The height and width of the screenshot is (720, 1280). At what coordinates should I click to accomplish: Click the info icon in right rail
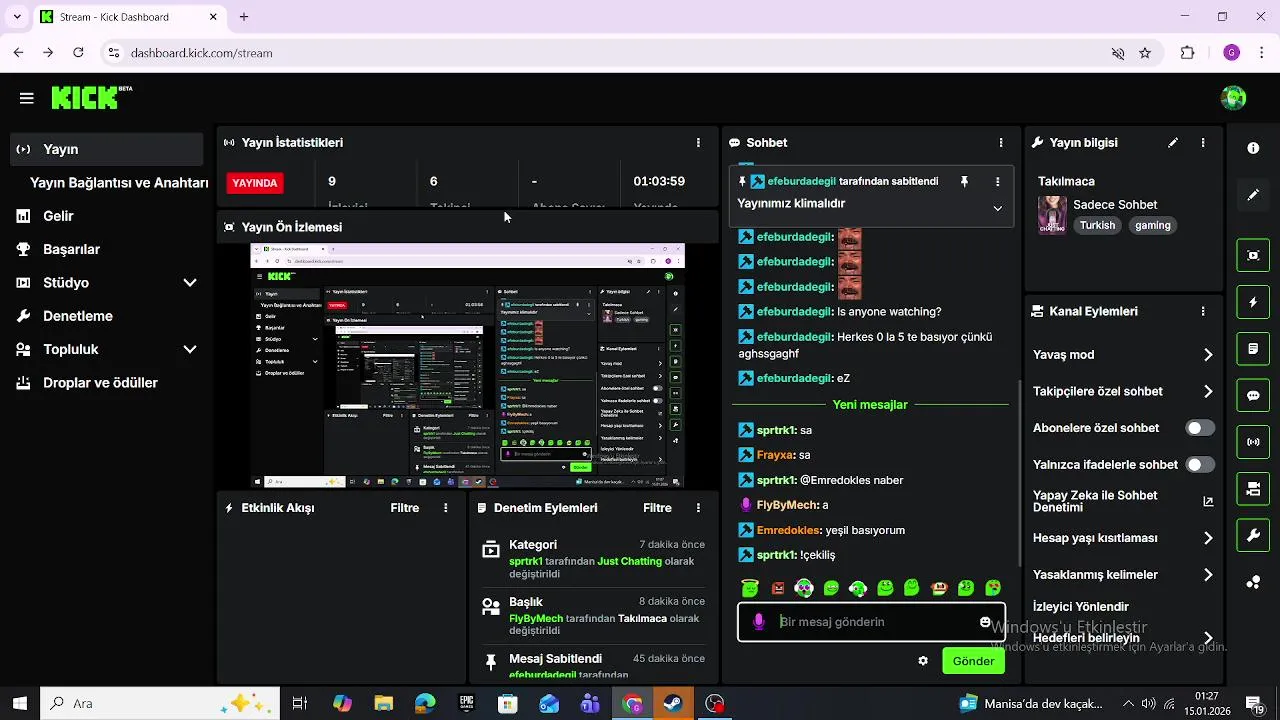click(x=1253, y=148)
